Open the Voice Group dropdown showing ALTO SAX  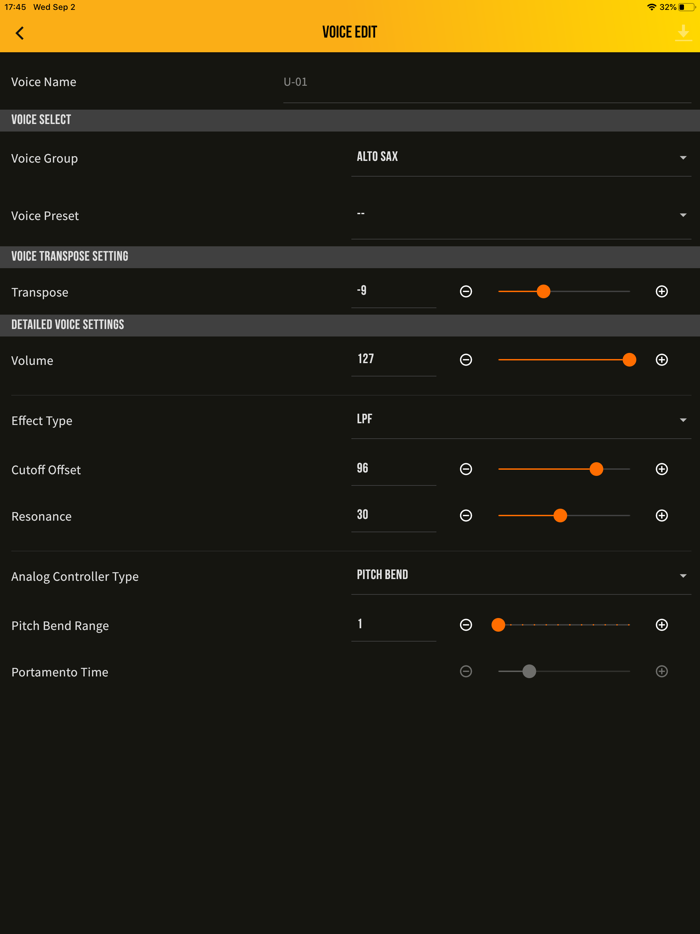(520, 157)
